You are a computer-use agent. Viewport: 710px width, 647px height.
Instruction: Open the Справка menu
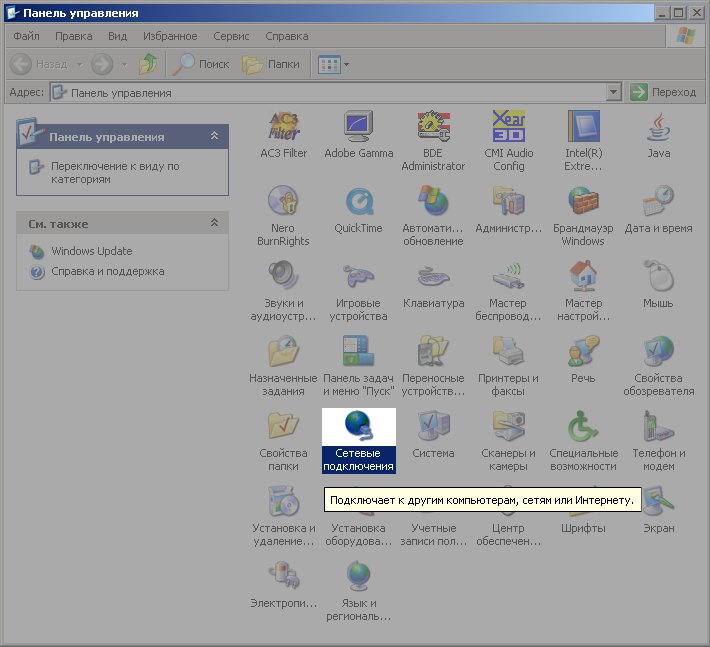(x=287, y=36)
